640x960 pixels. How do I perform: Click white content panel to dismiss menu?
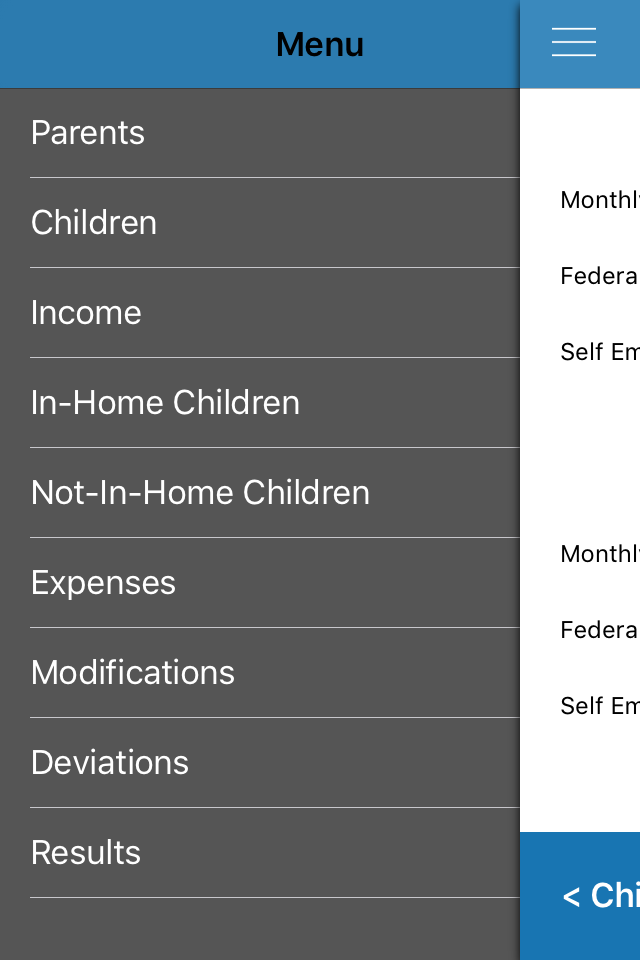pyautogui.click(x=580, y=453)
